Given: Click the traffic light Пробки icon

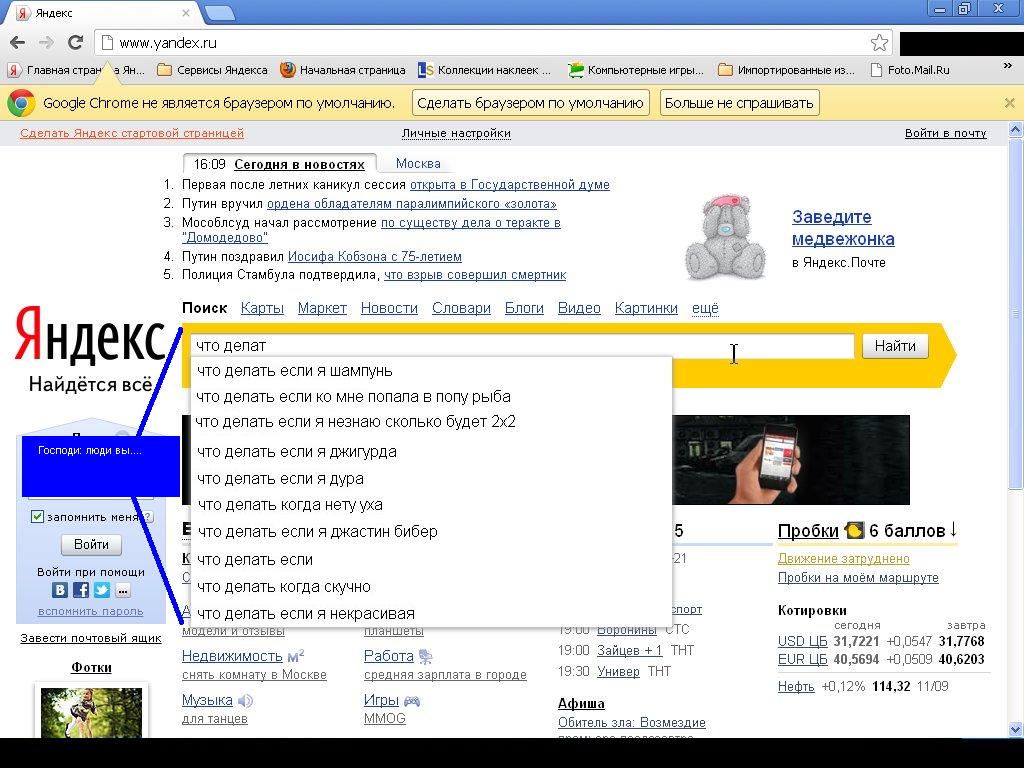Looking at the screenshot, I should click(854, 530).
